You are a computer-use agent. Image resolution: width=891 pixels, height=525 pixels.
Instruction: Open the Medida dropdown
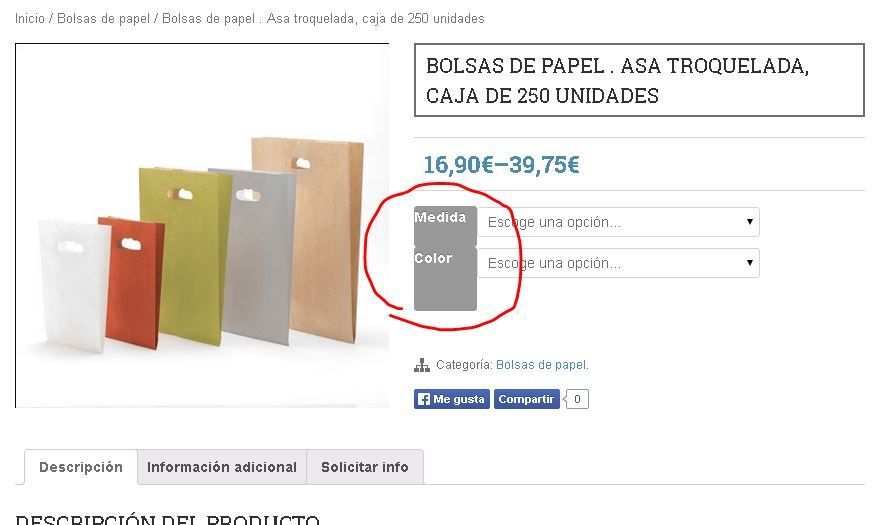[618, 222]
